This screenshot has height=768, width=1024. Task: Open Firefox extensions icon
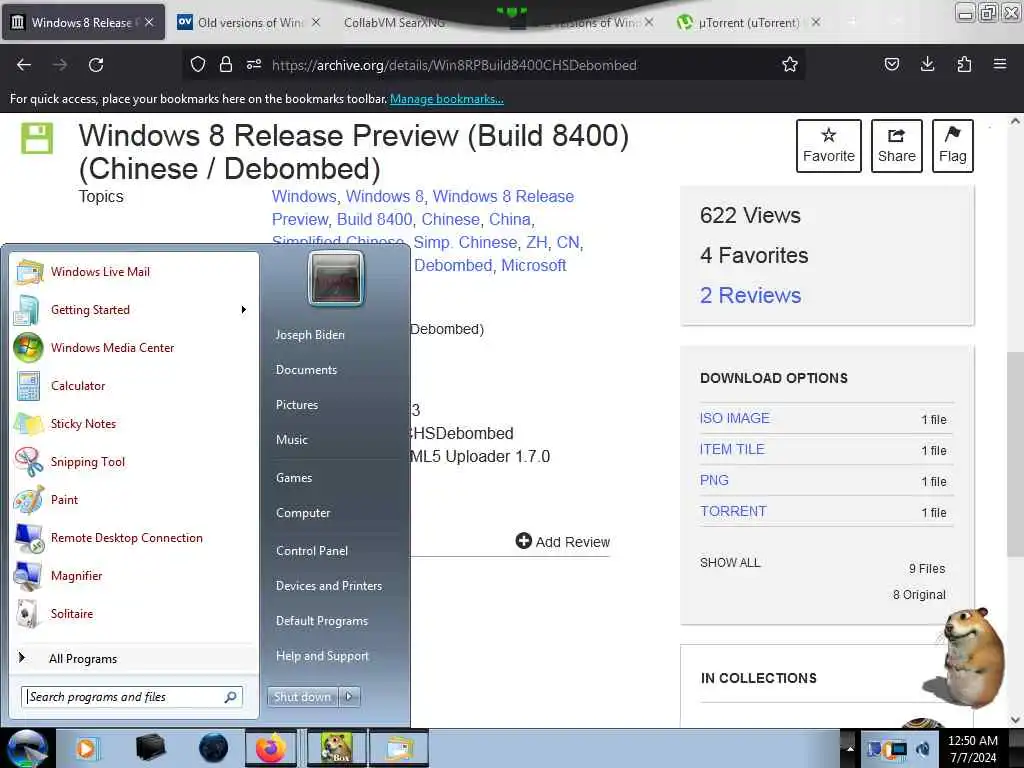(x=964, y=64)
